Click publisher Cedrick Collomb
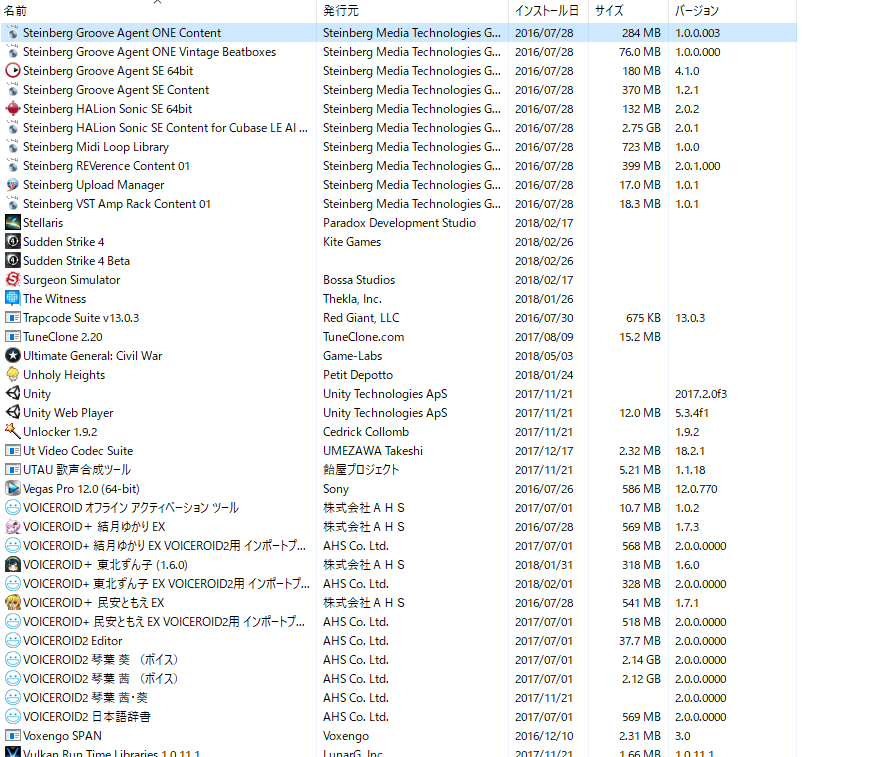The height and width of the screenshot is (757, 884). tap(366, 432)
